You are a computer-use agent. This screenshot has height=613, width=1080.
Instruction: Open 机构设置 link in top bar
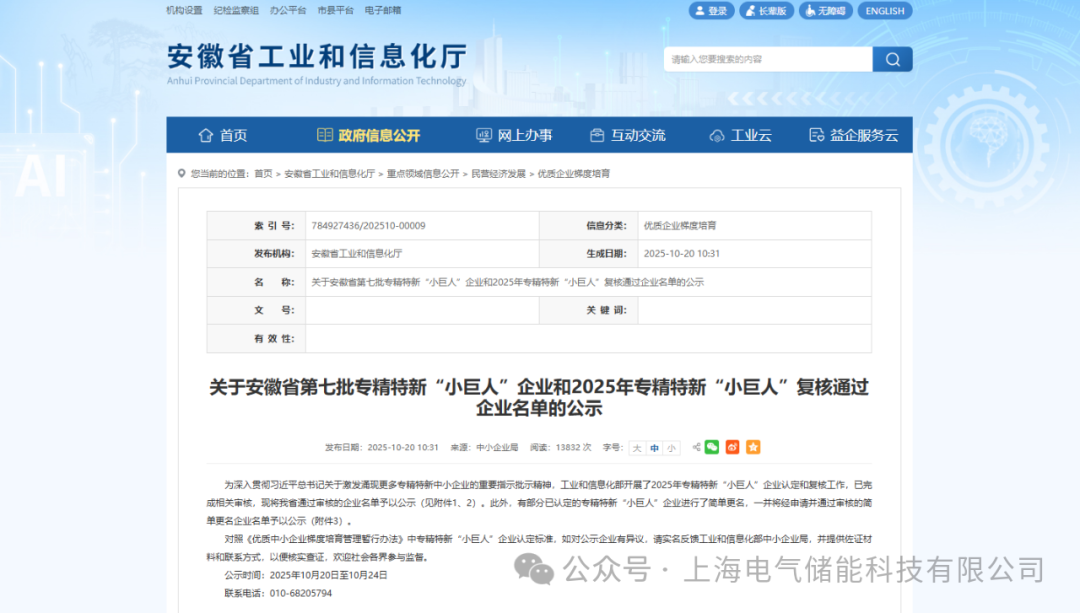(184, 10)
